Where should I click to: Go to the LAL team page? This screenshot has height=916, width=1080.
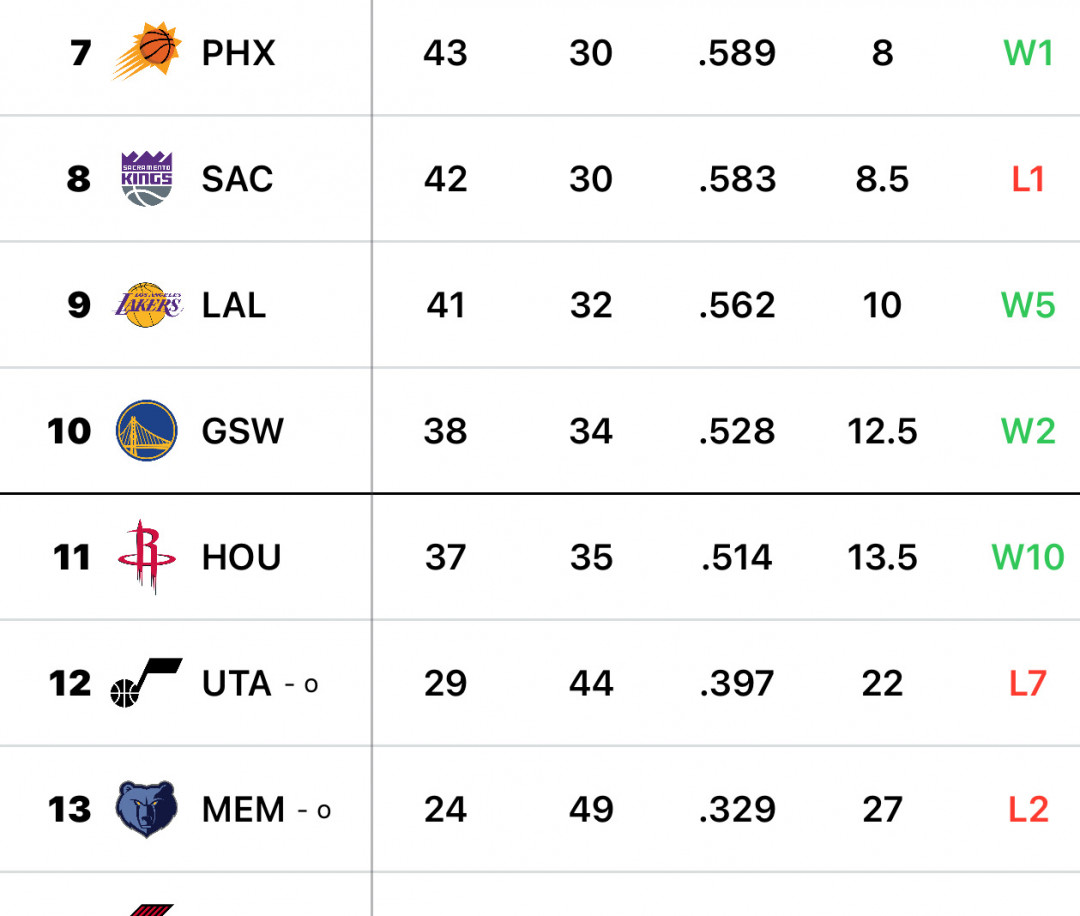[x=233, y=305]
